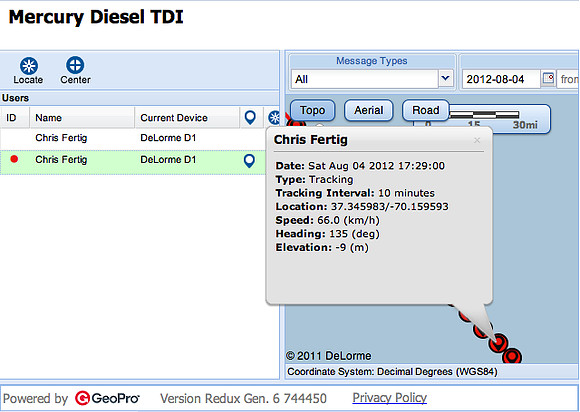Switch map to Road view

(426, 110)
